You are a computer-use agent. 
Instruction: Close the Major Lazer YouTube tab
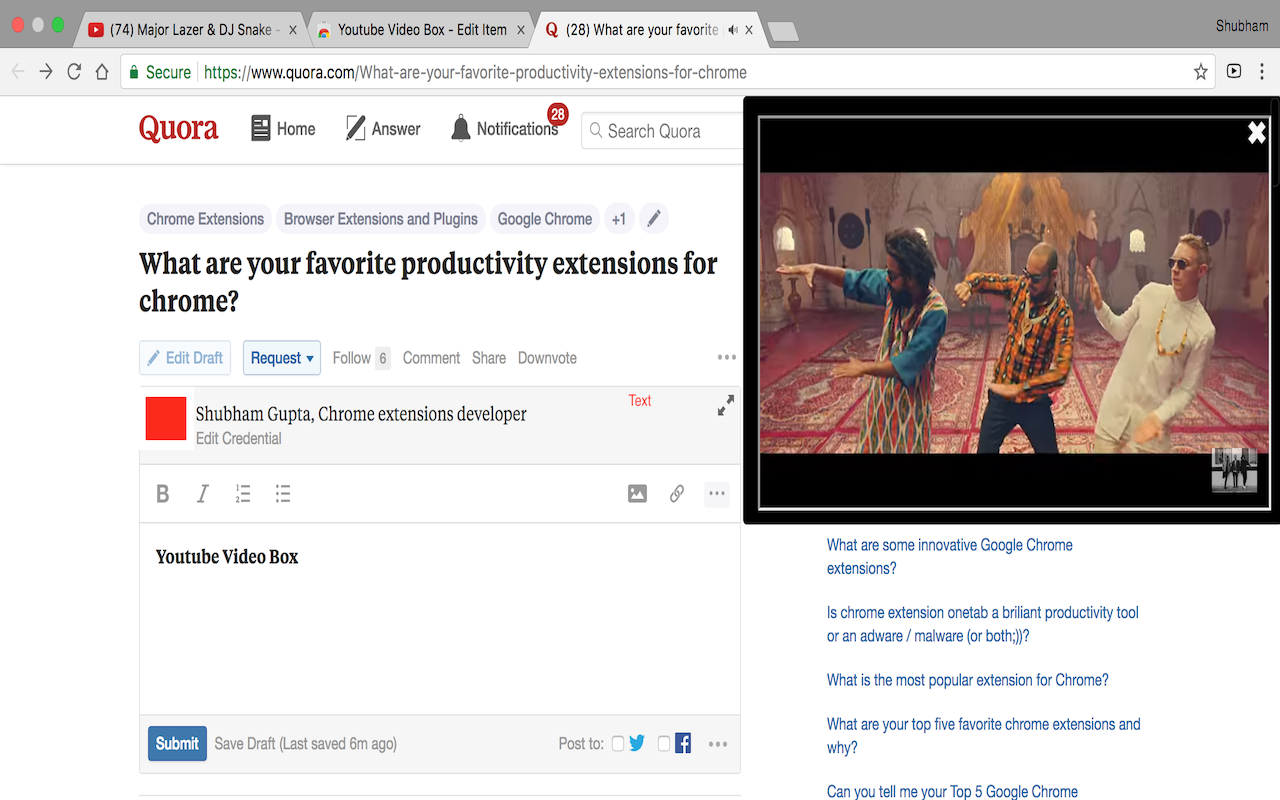pos(292,30)
